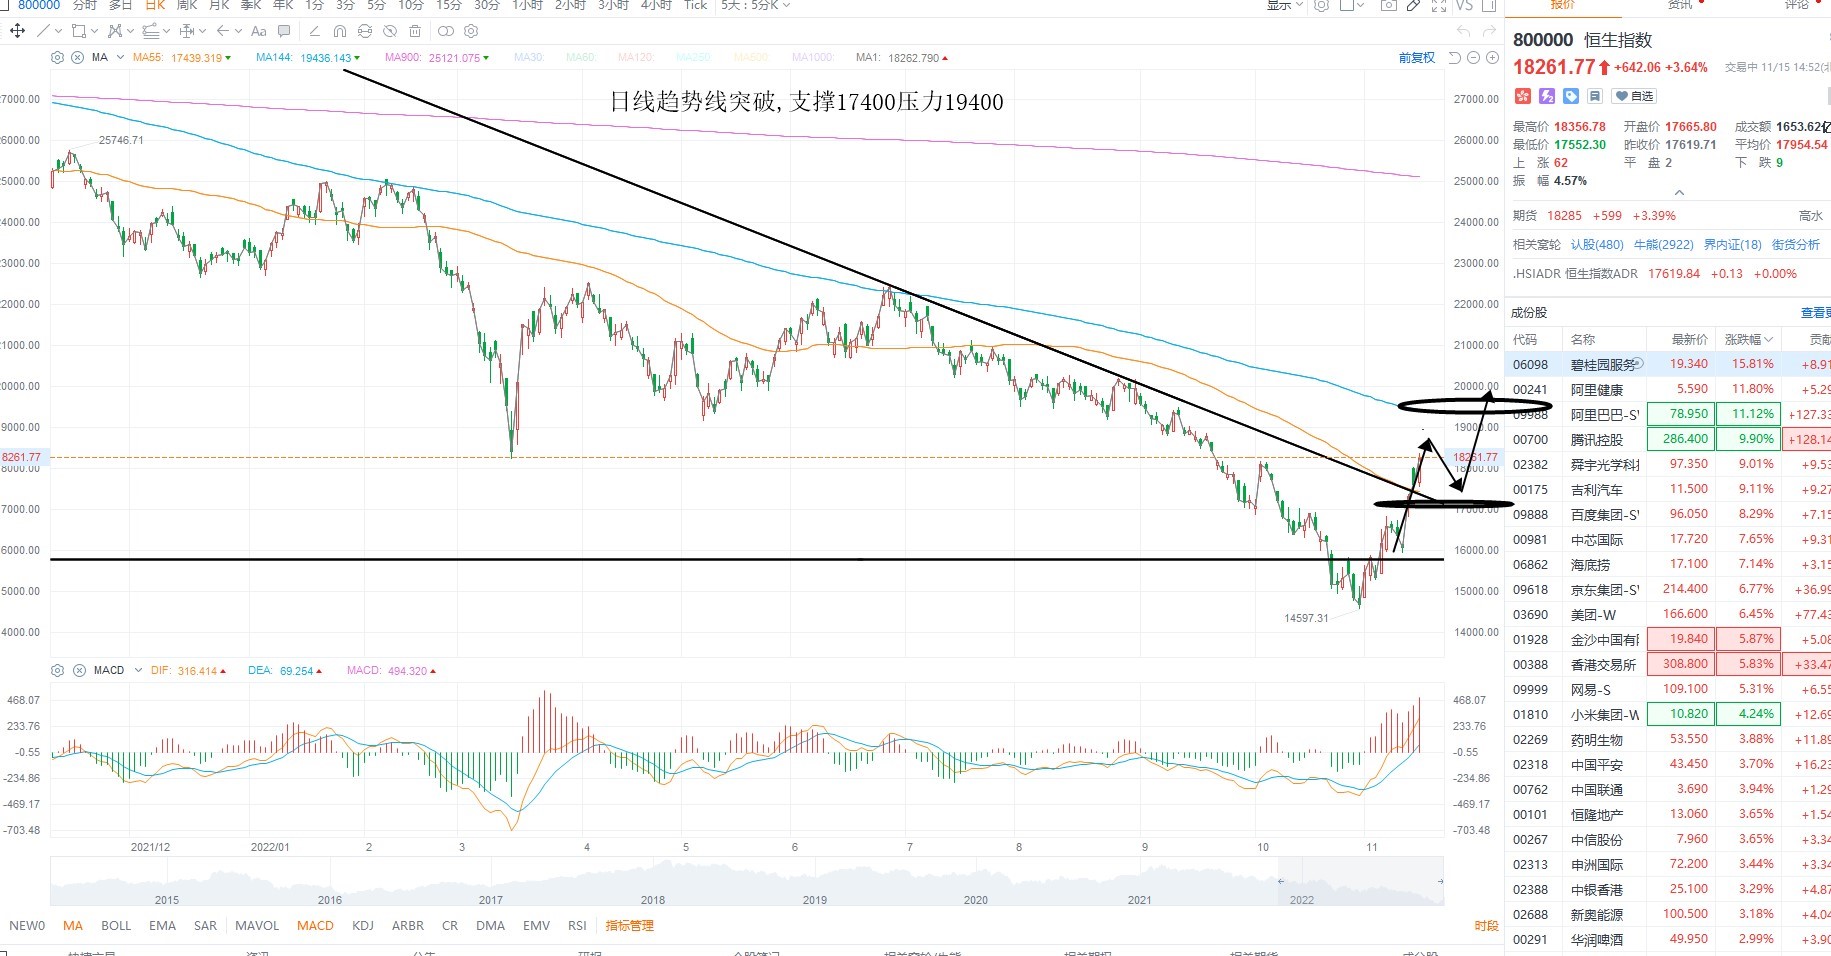Open the speech bubble comment tool

pos(284,31)
